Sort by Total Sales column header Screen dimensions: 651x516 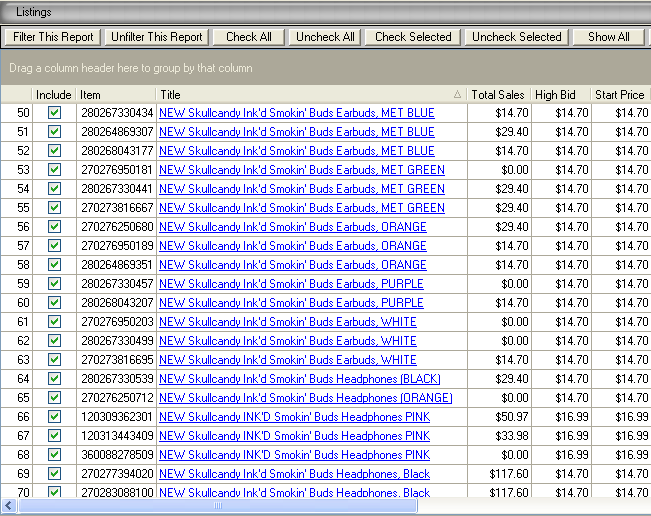(x=499, y=95)
